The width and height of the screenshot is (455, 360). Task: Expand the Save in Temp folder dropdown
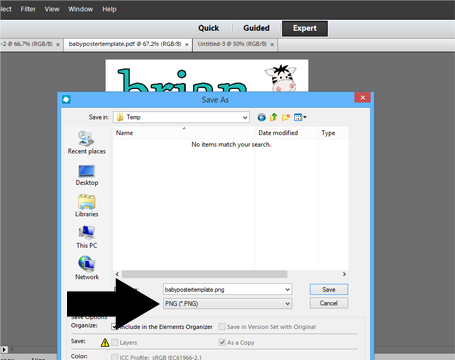click(181, 117)
